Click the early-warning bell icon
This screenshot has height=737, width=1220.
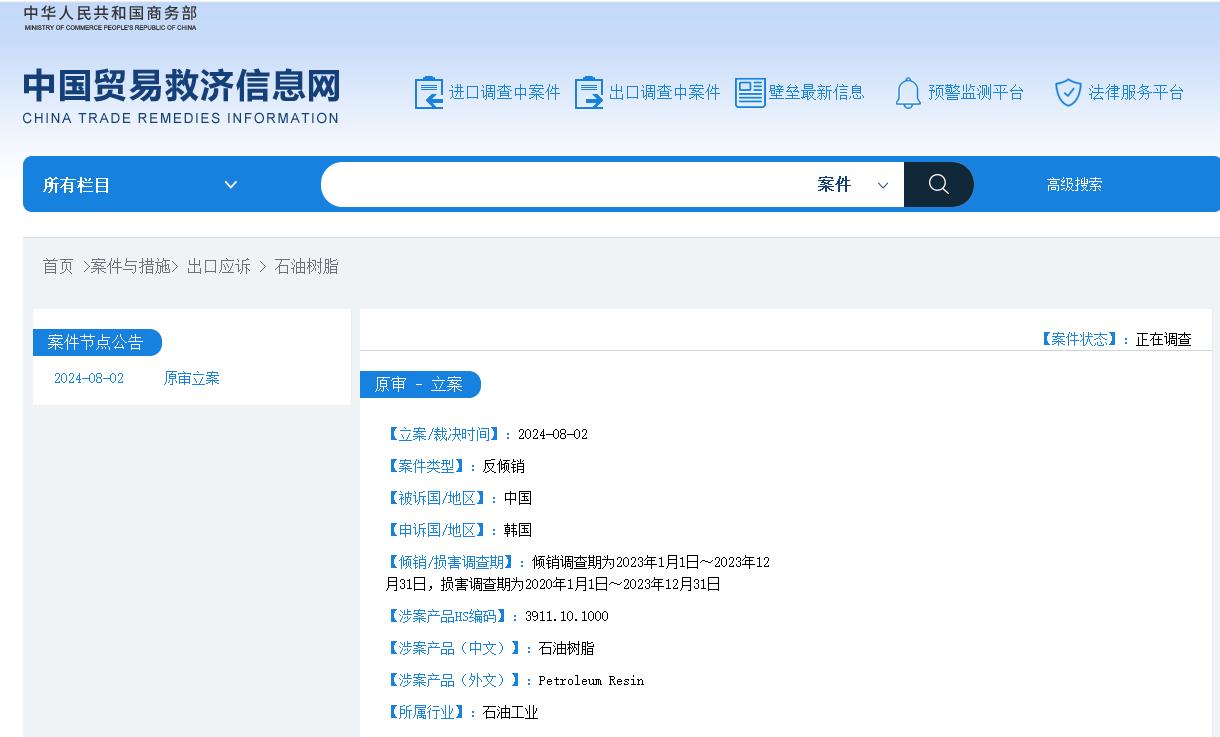tap(908, 93)
